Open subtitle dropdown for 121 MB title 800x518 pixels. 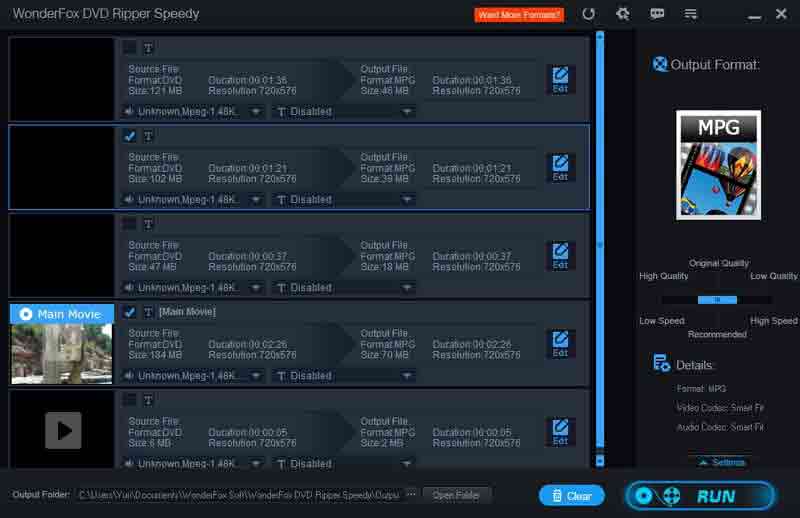[x=344, y=112]
